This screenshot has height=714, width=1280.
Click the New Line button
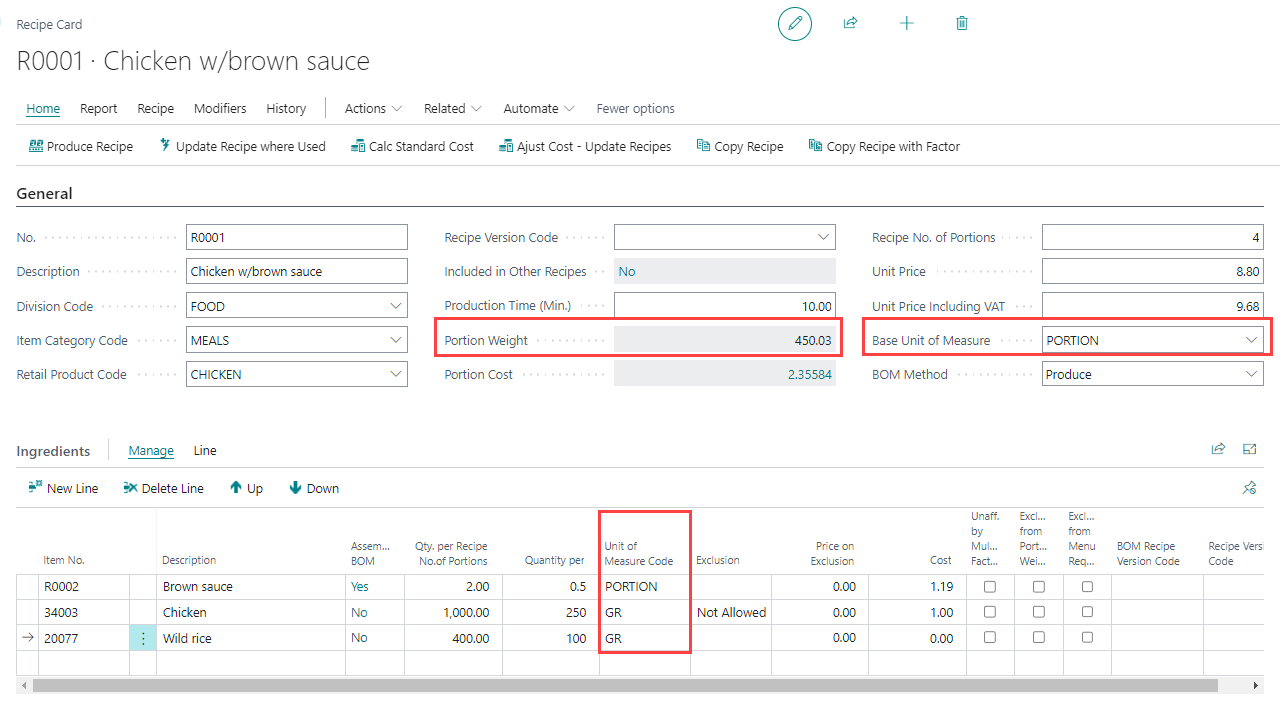point(63,488)
